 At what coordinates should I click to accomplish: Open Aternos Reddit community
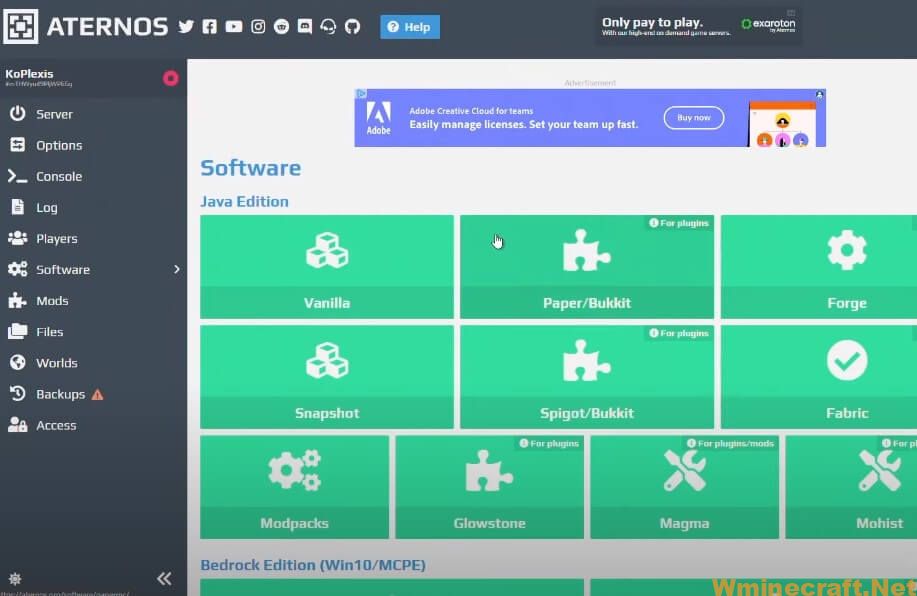click(281, 27)
